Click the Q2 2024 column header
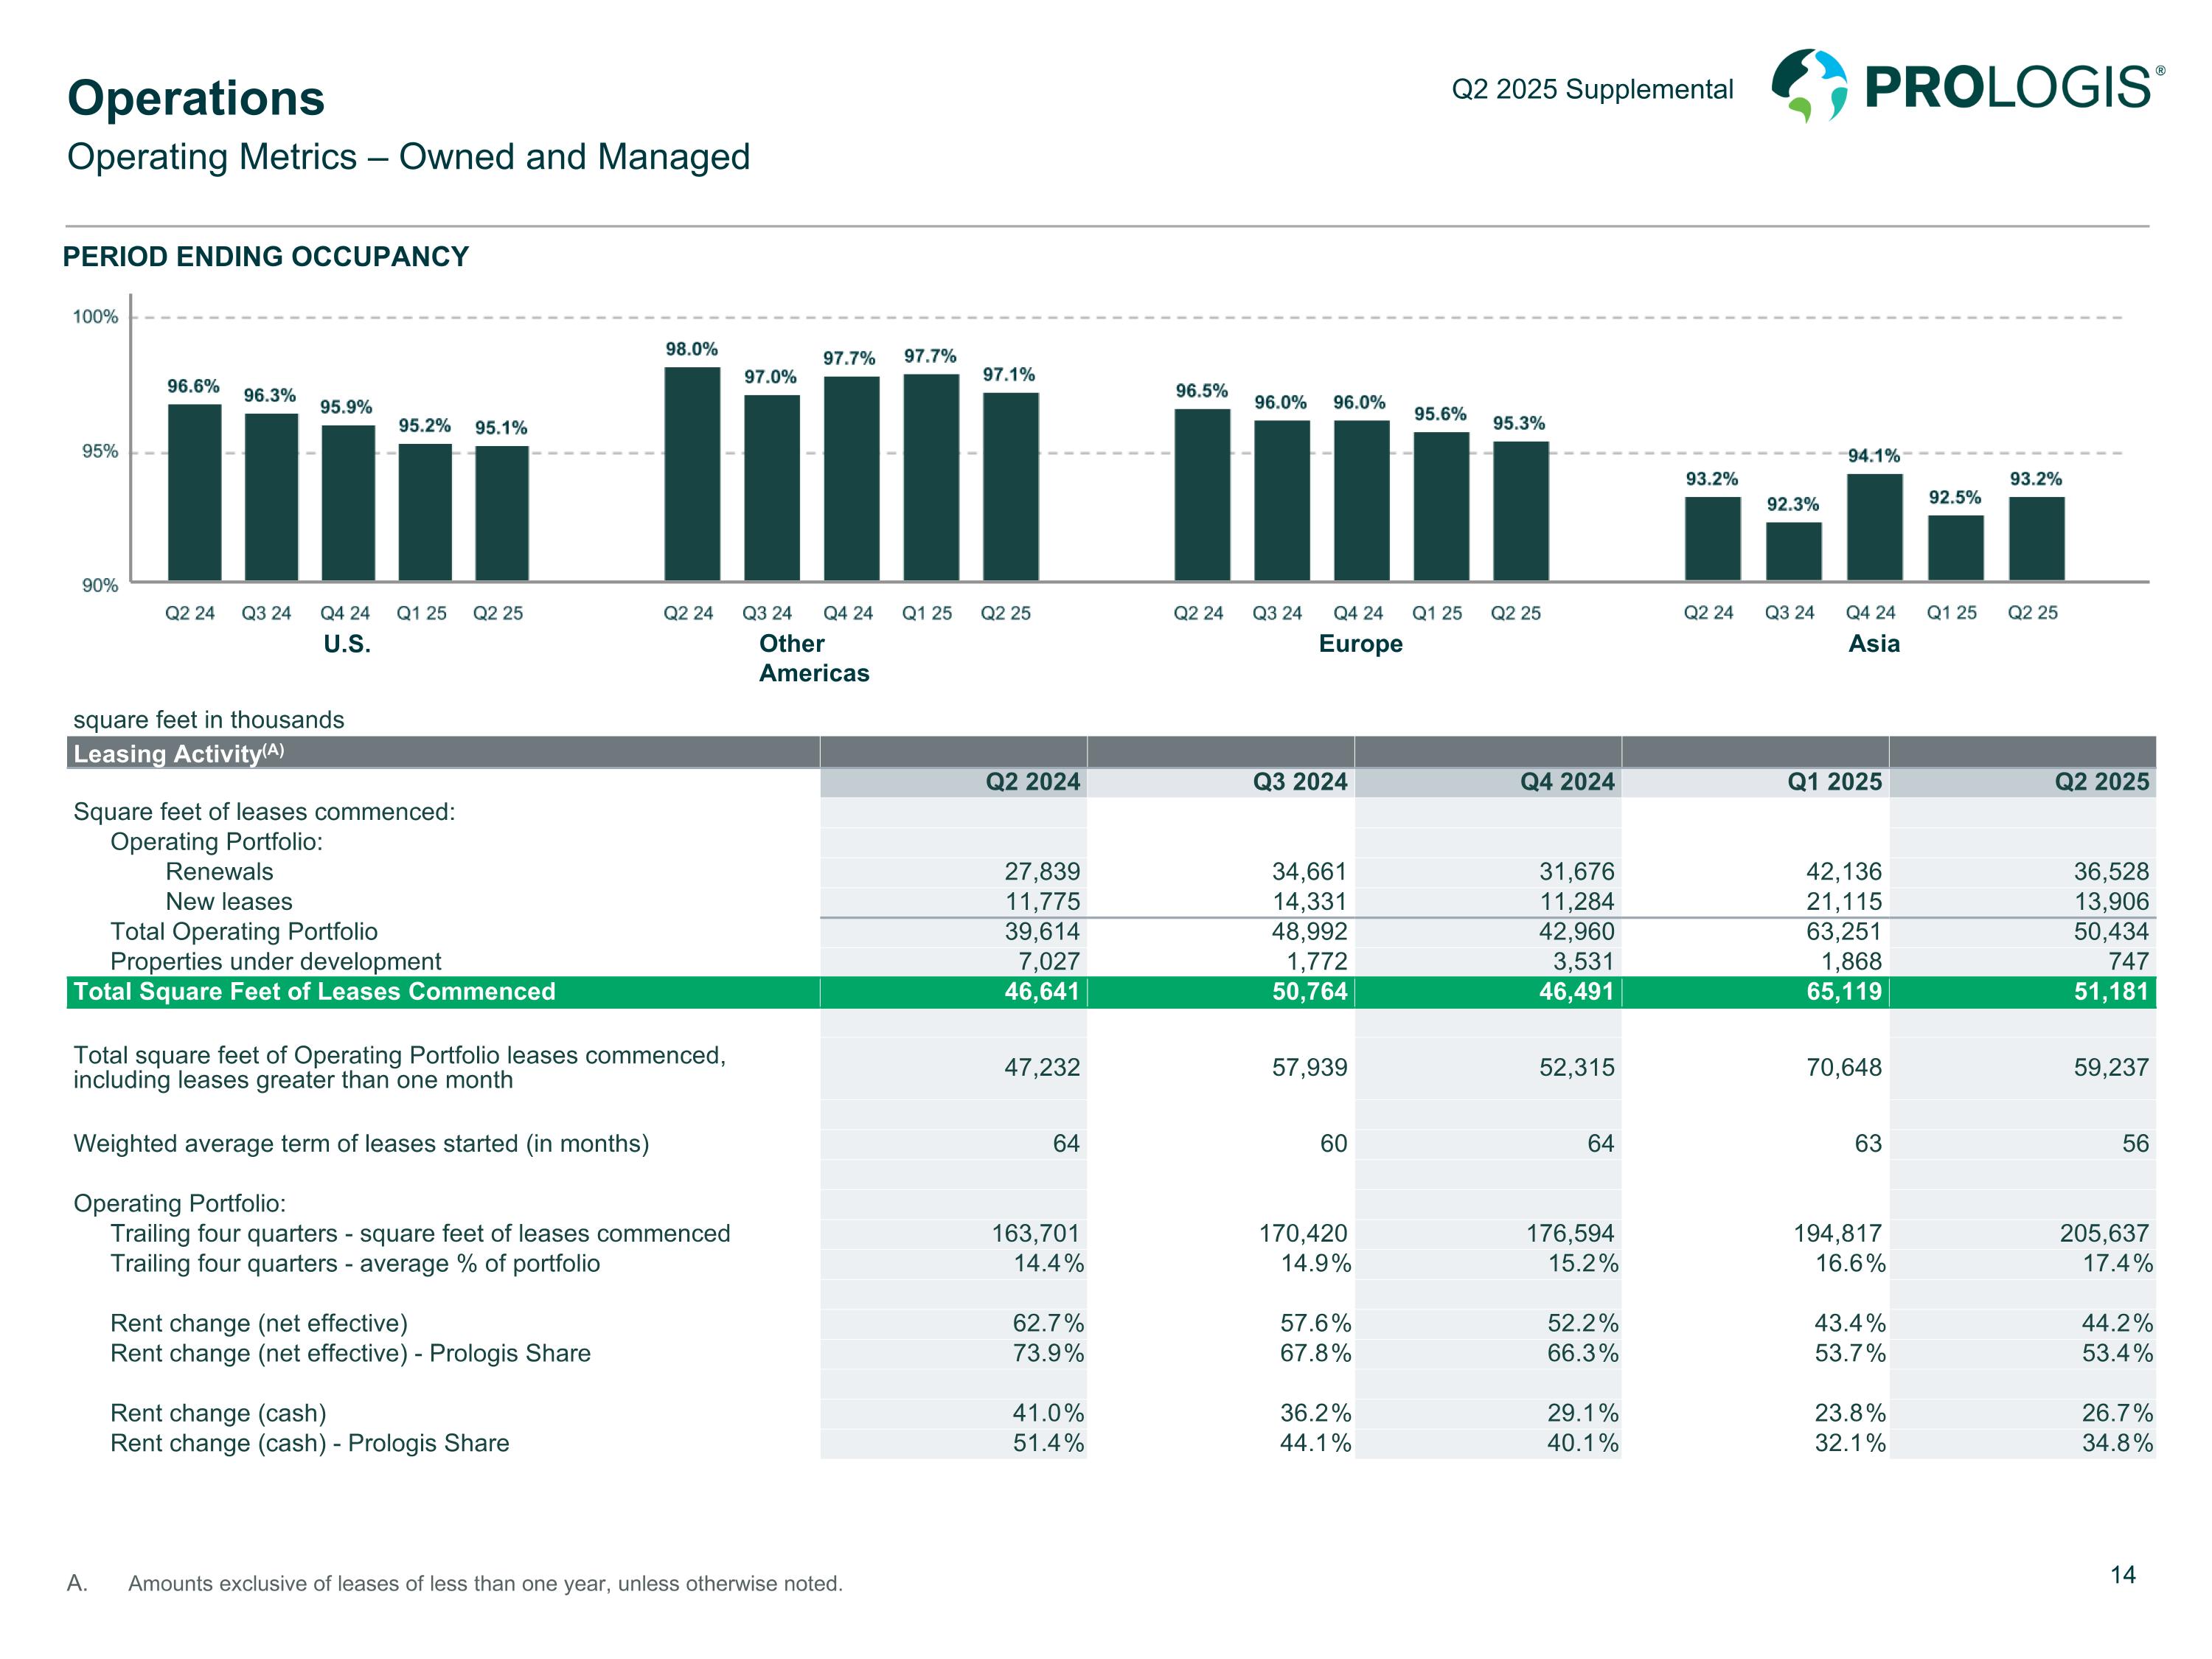2212x1659 pixels. [1032, 782]
